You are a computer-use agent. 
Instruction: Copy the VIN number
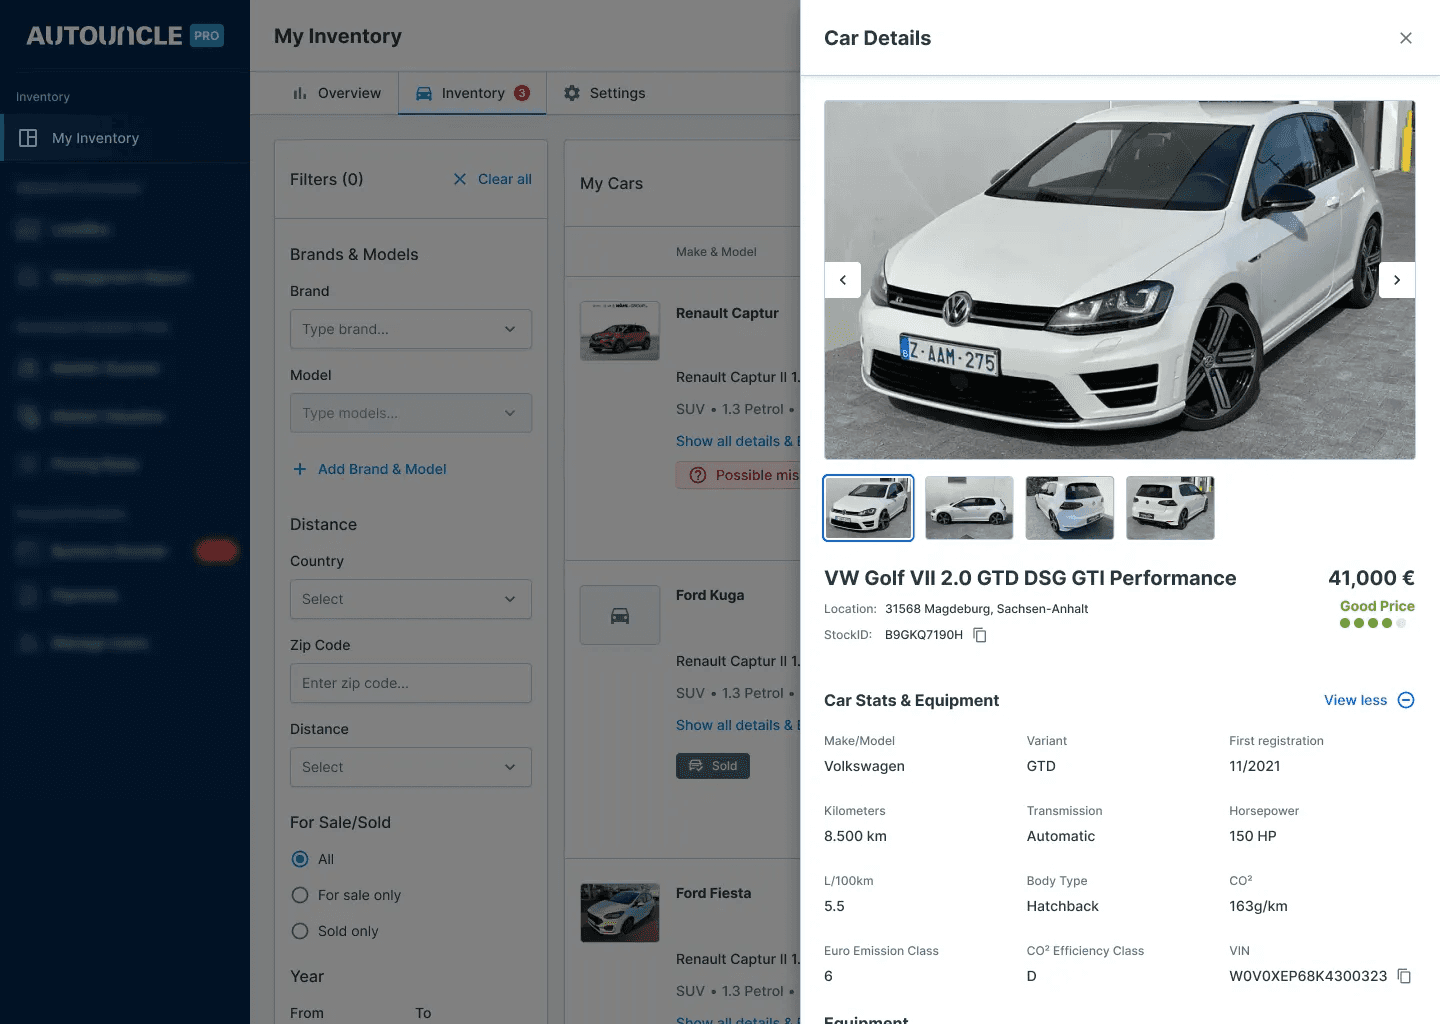click(1404, 976)
